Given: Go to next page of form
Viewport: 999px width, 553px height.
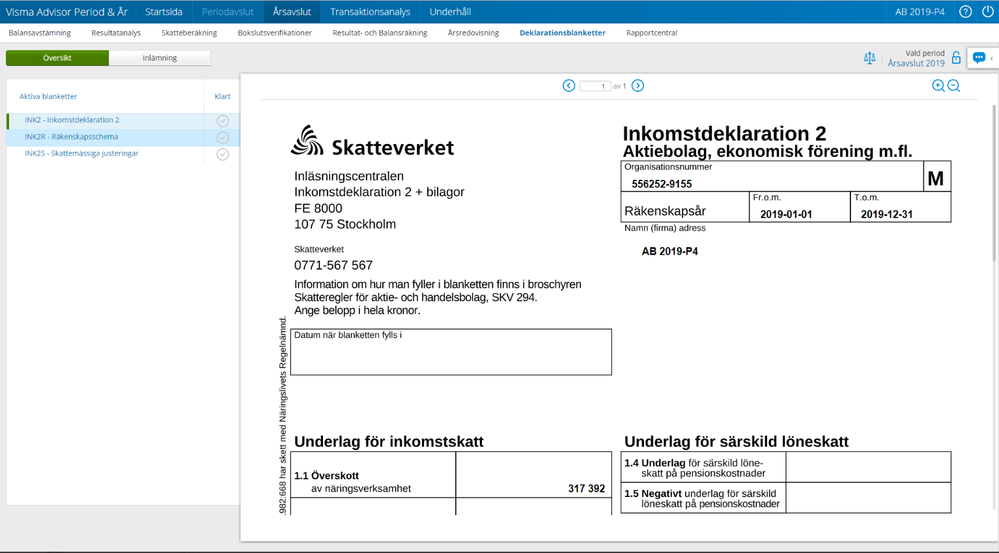Looking at the screenshot, I should 638,86.
